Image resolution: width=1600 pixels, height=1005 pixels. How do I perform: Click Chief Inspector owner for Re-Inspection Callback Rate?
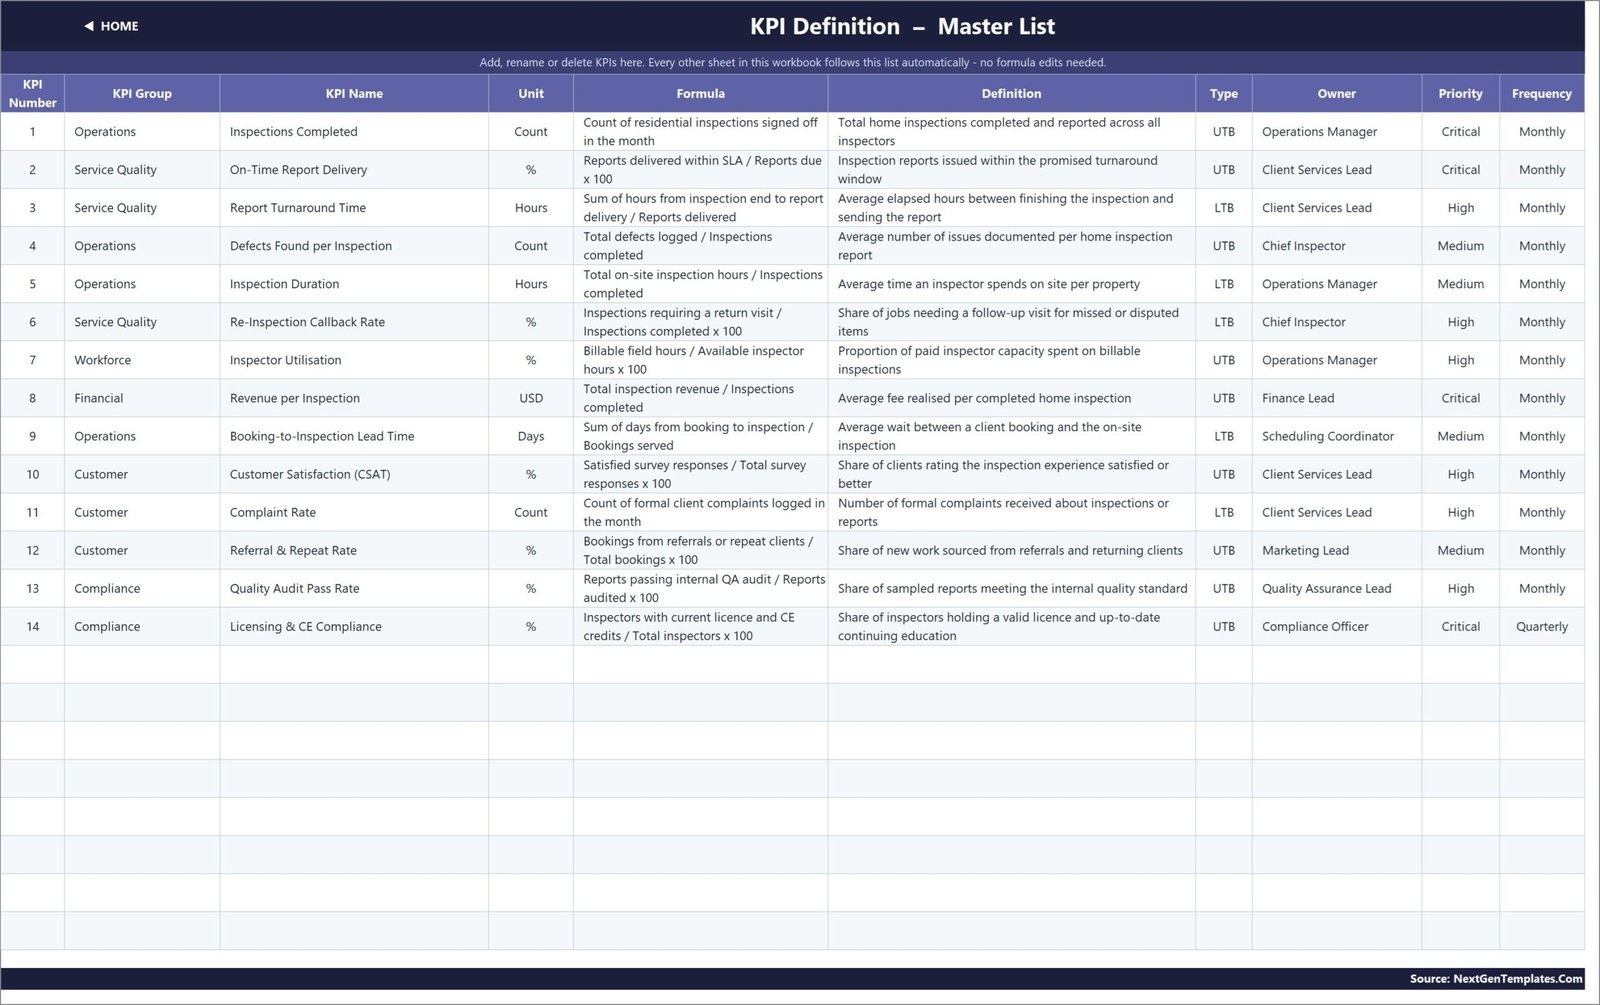[1337, 322]
